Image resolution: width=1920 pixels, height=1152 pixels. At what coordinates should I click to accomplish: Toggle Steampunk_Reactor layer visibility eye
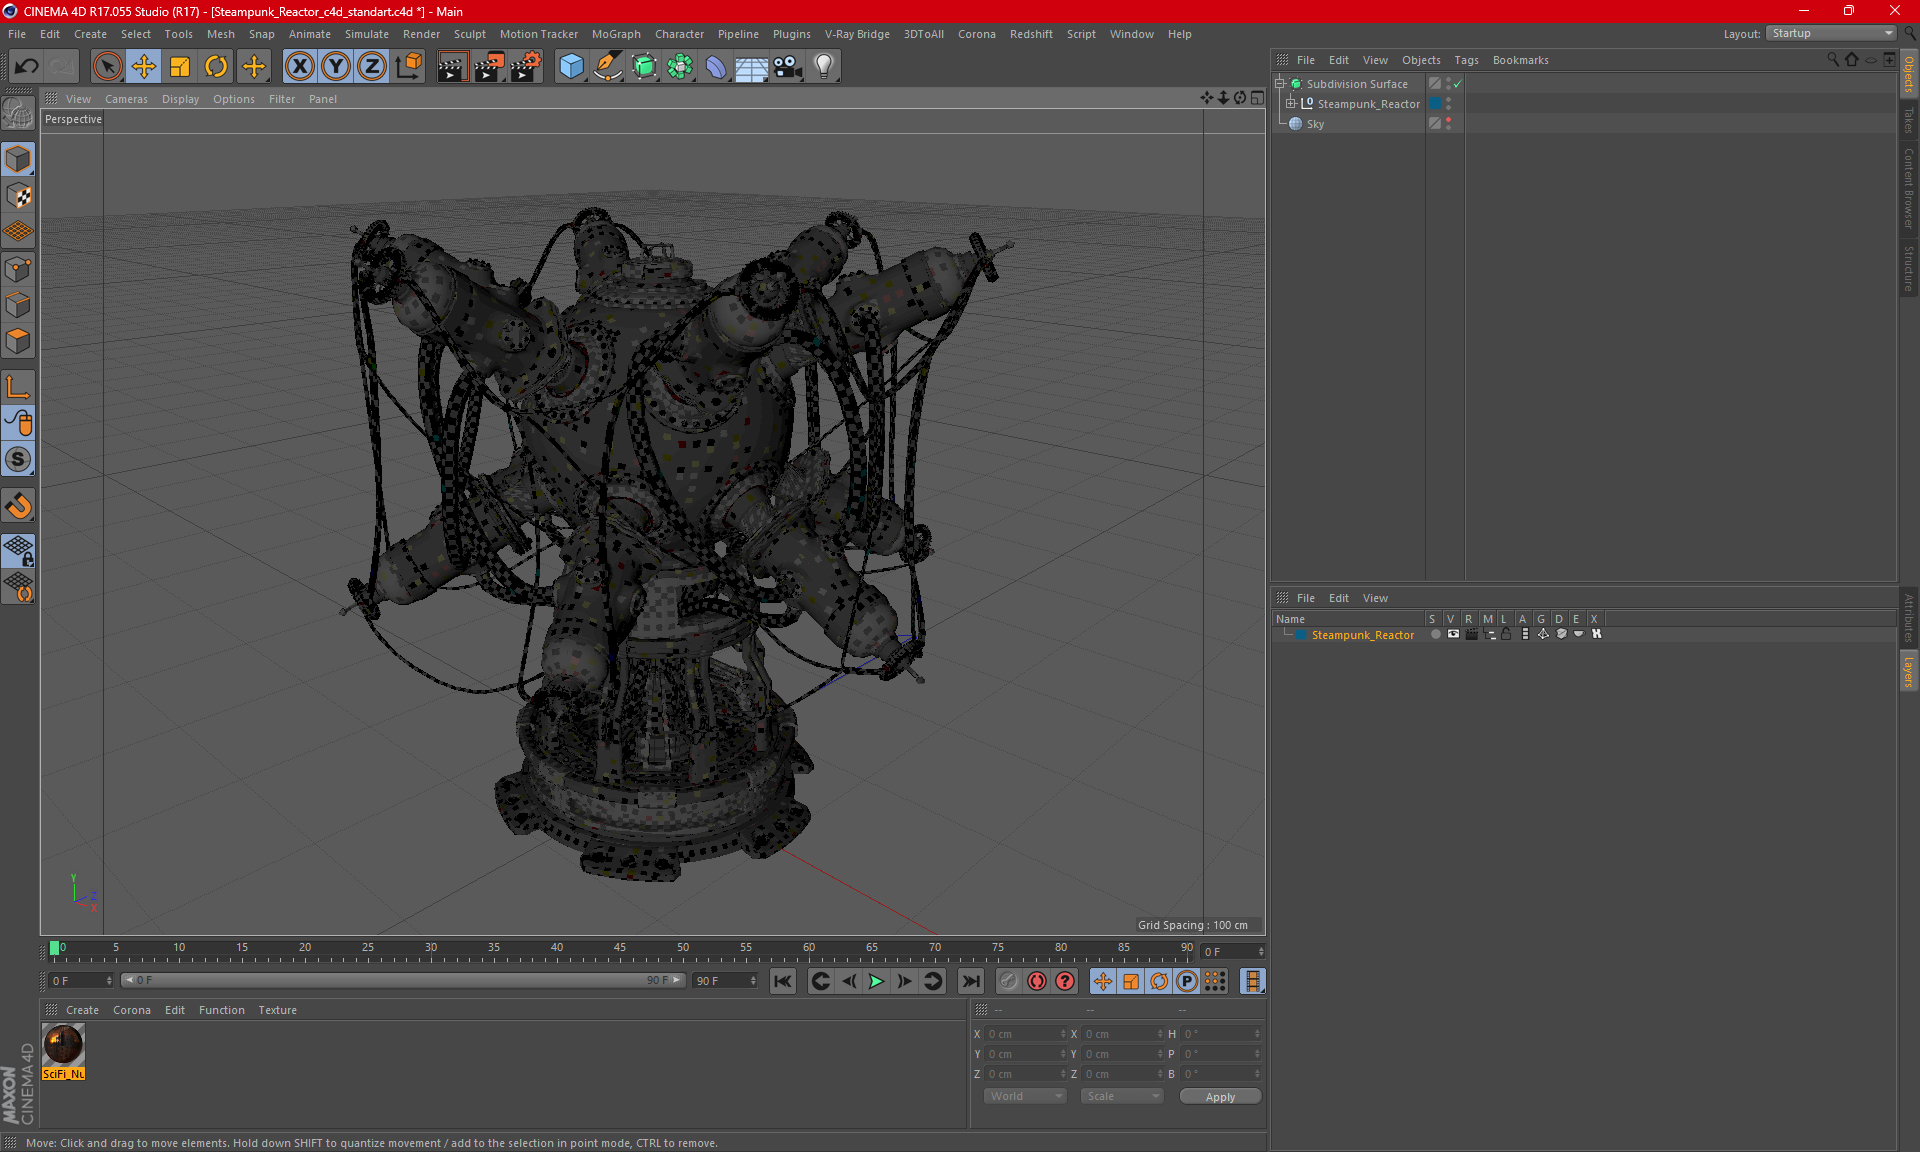(x=1453, y=634)
